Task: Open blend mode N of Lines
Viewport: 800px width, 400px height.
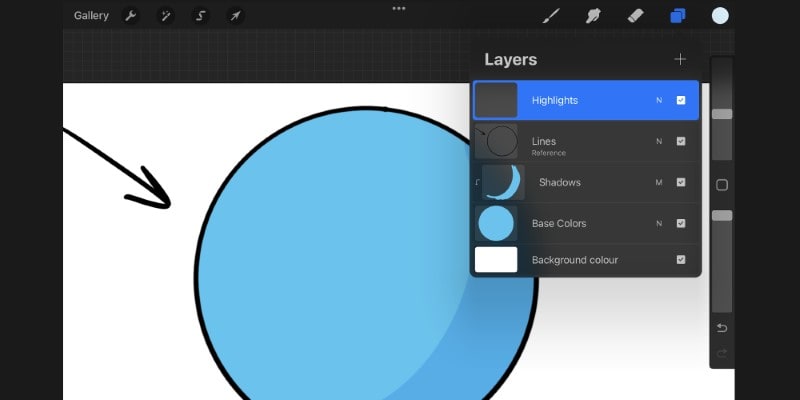Action: [x=659, y=141]
